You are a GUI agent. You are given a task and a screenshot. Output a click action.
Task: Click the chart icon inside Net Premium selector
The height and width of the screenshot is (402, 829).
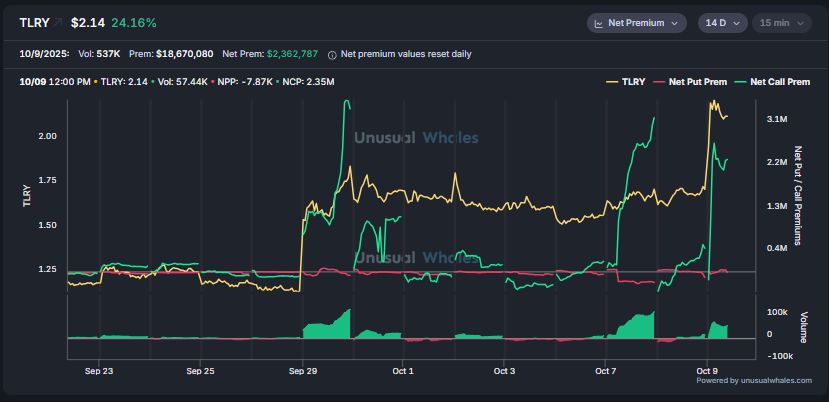(x=598, y=22)
